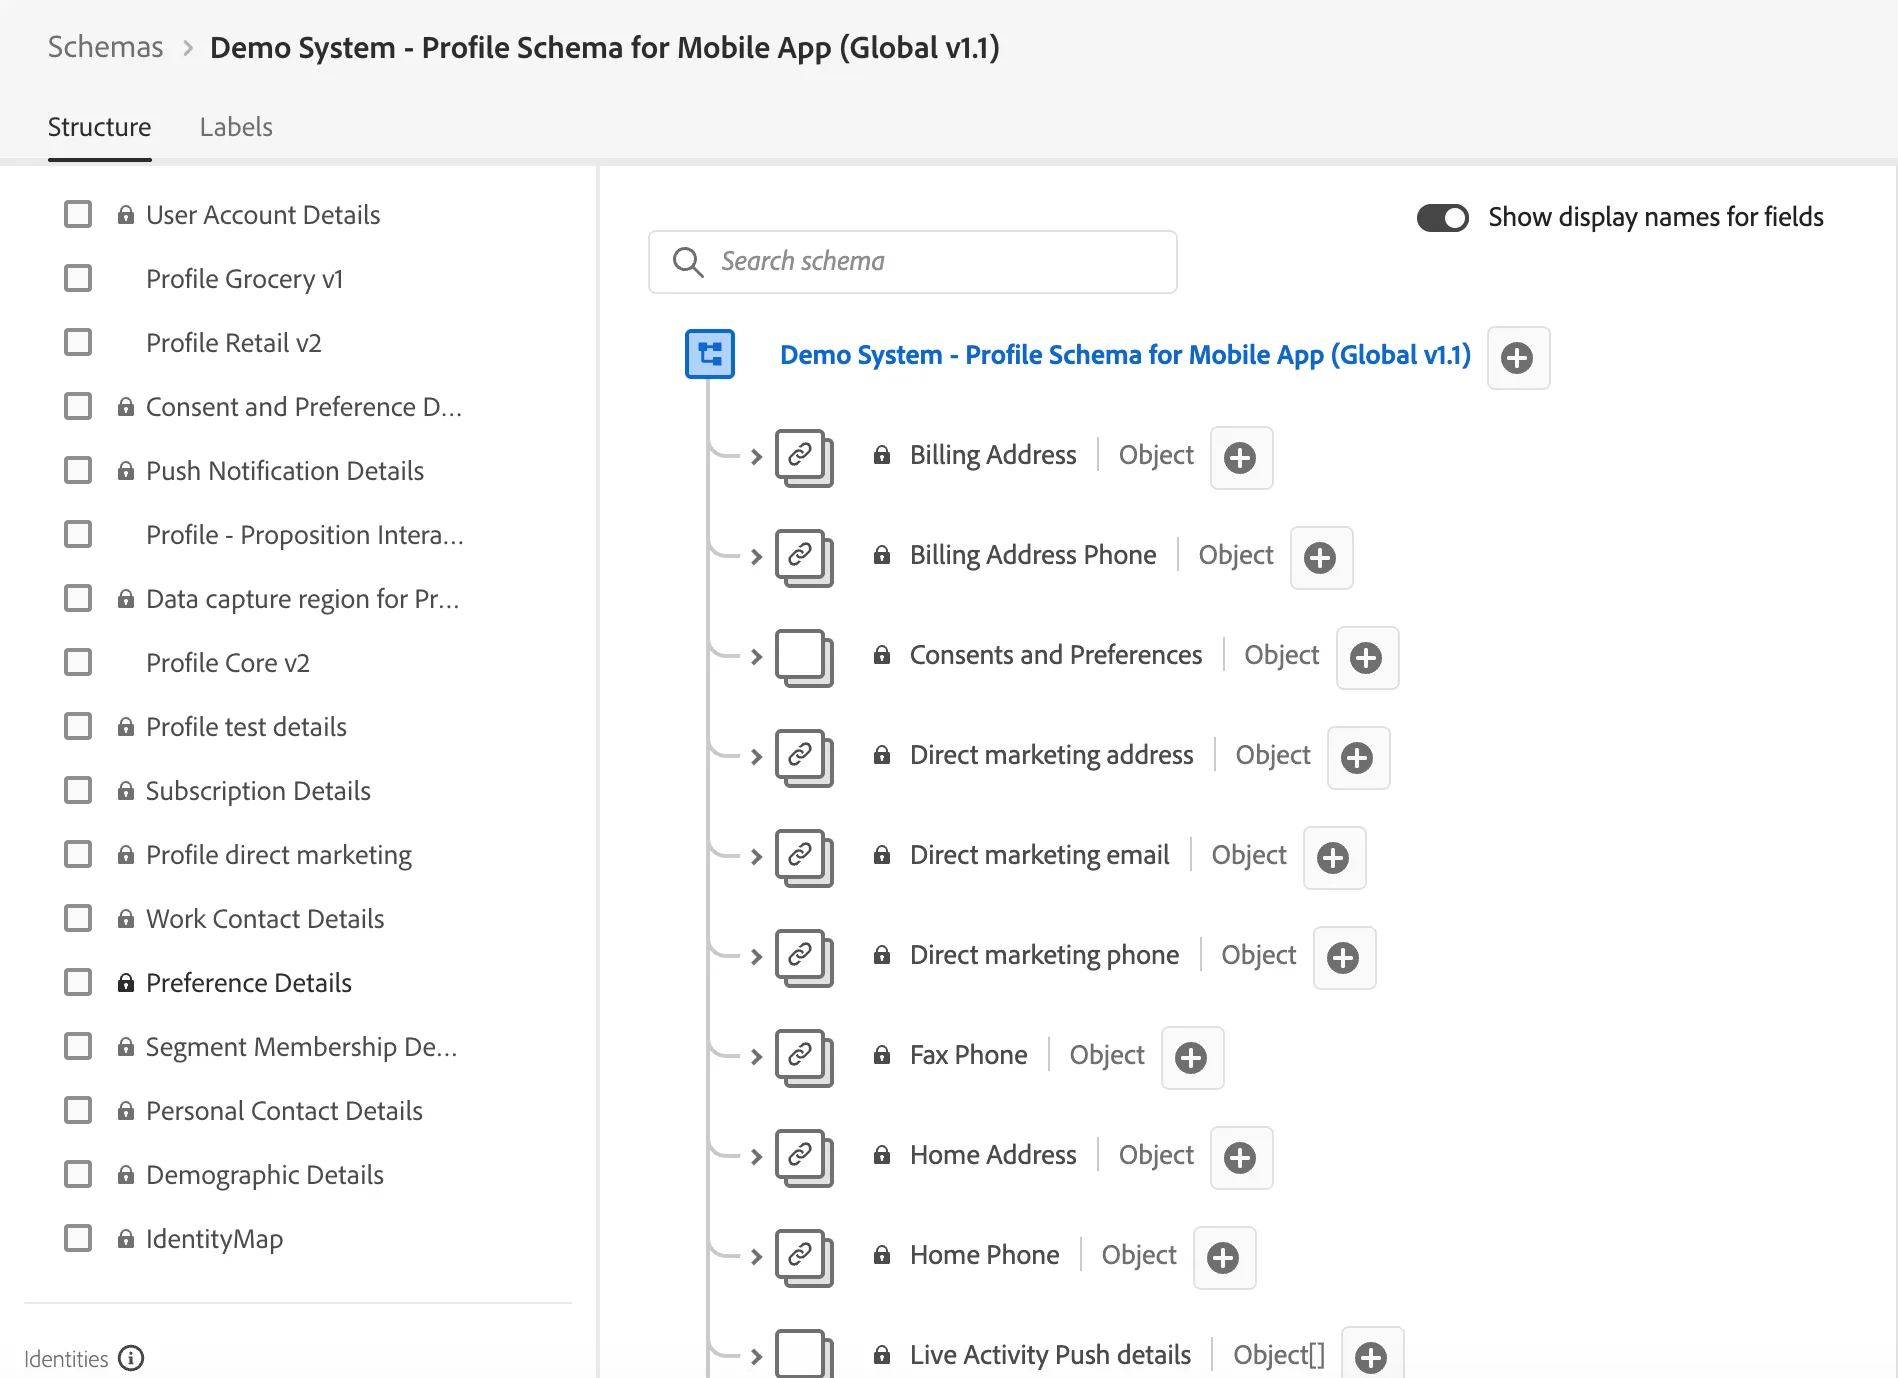This screenshot has width=1898, height=1378.
Task: Check the User Account Details checkbox
Action: [x=78, y=214]
